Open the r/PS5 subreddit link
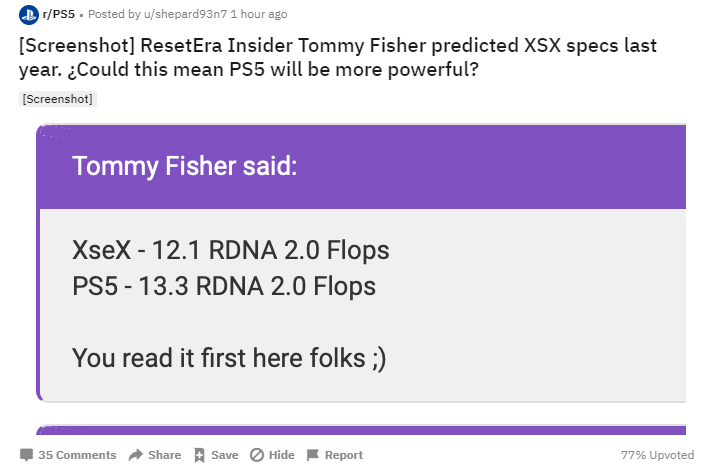This screenshot has width=709, height=476. pos(55,15)
